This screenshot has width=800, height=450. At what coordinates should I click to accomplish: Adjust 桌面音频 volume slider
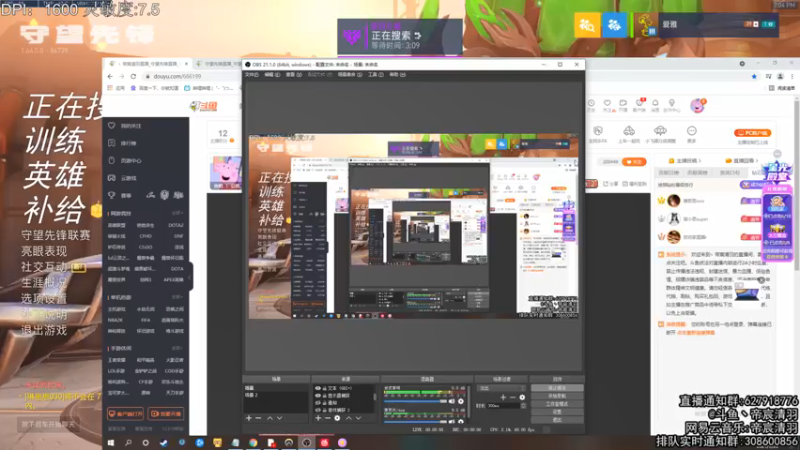pos(416,402)
